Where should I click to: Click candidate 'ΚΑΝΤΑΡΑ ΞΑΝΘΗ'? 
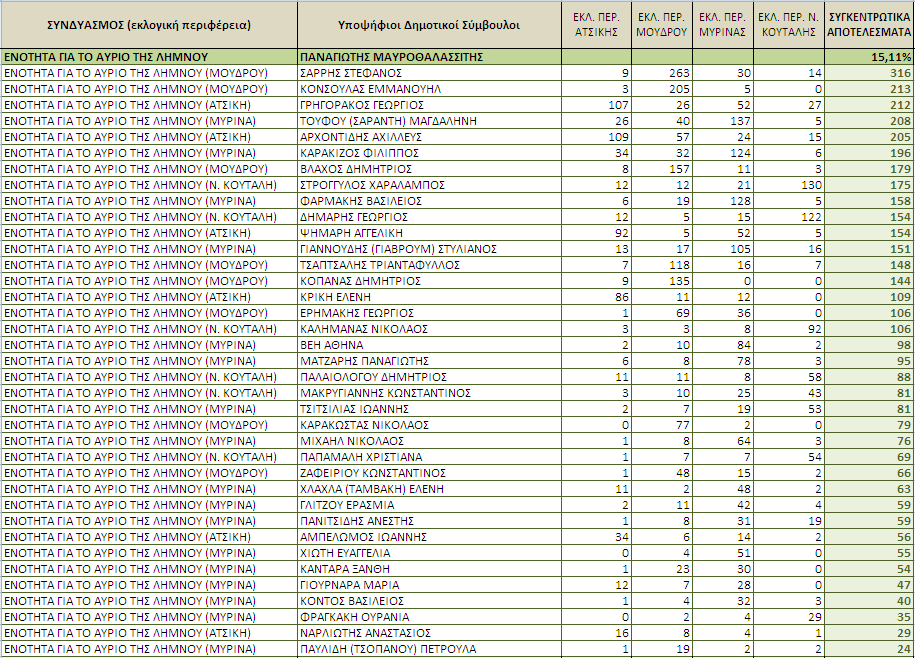coord(344,569)
